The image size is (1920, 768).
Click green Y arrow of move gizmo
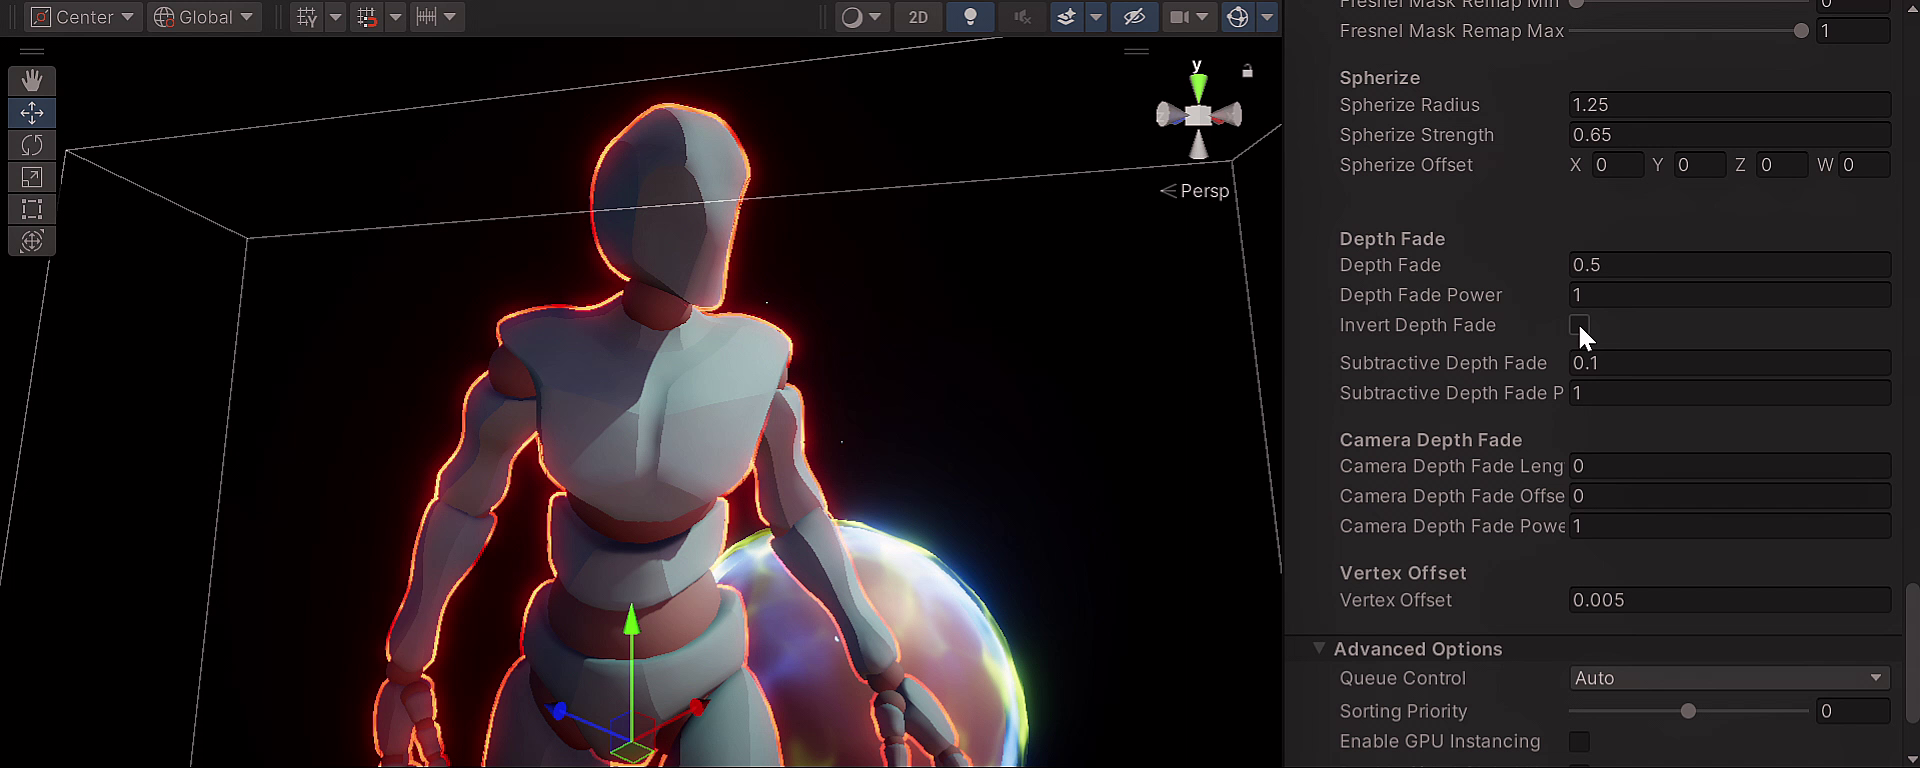coord(631,621)
